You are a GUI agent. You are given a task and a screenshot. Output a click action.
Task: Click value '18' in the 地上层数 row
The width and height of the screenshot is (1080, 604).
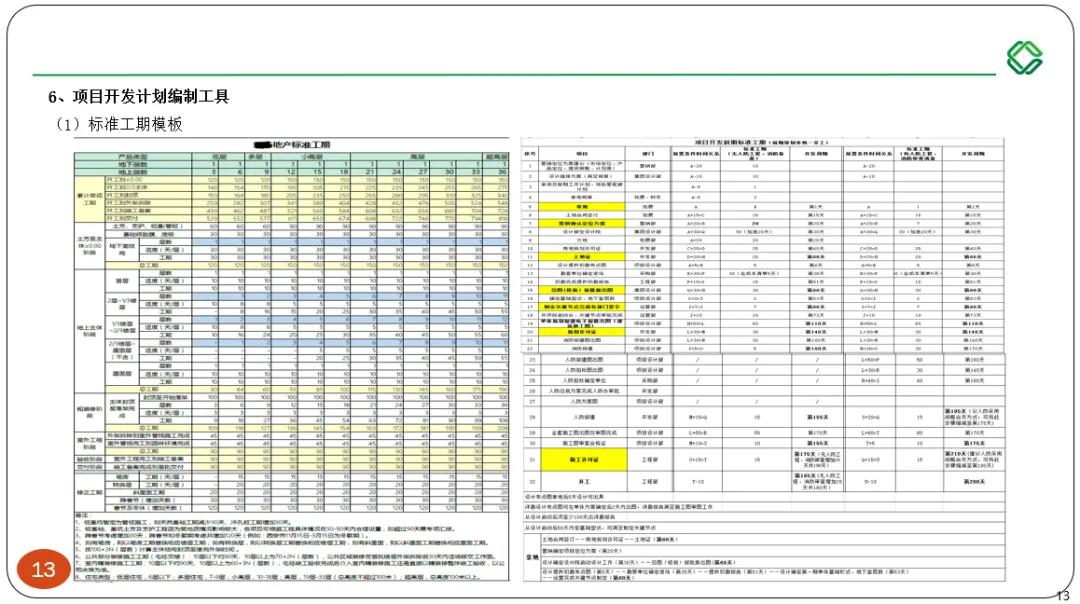coord(344,171)
